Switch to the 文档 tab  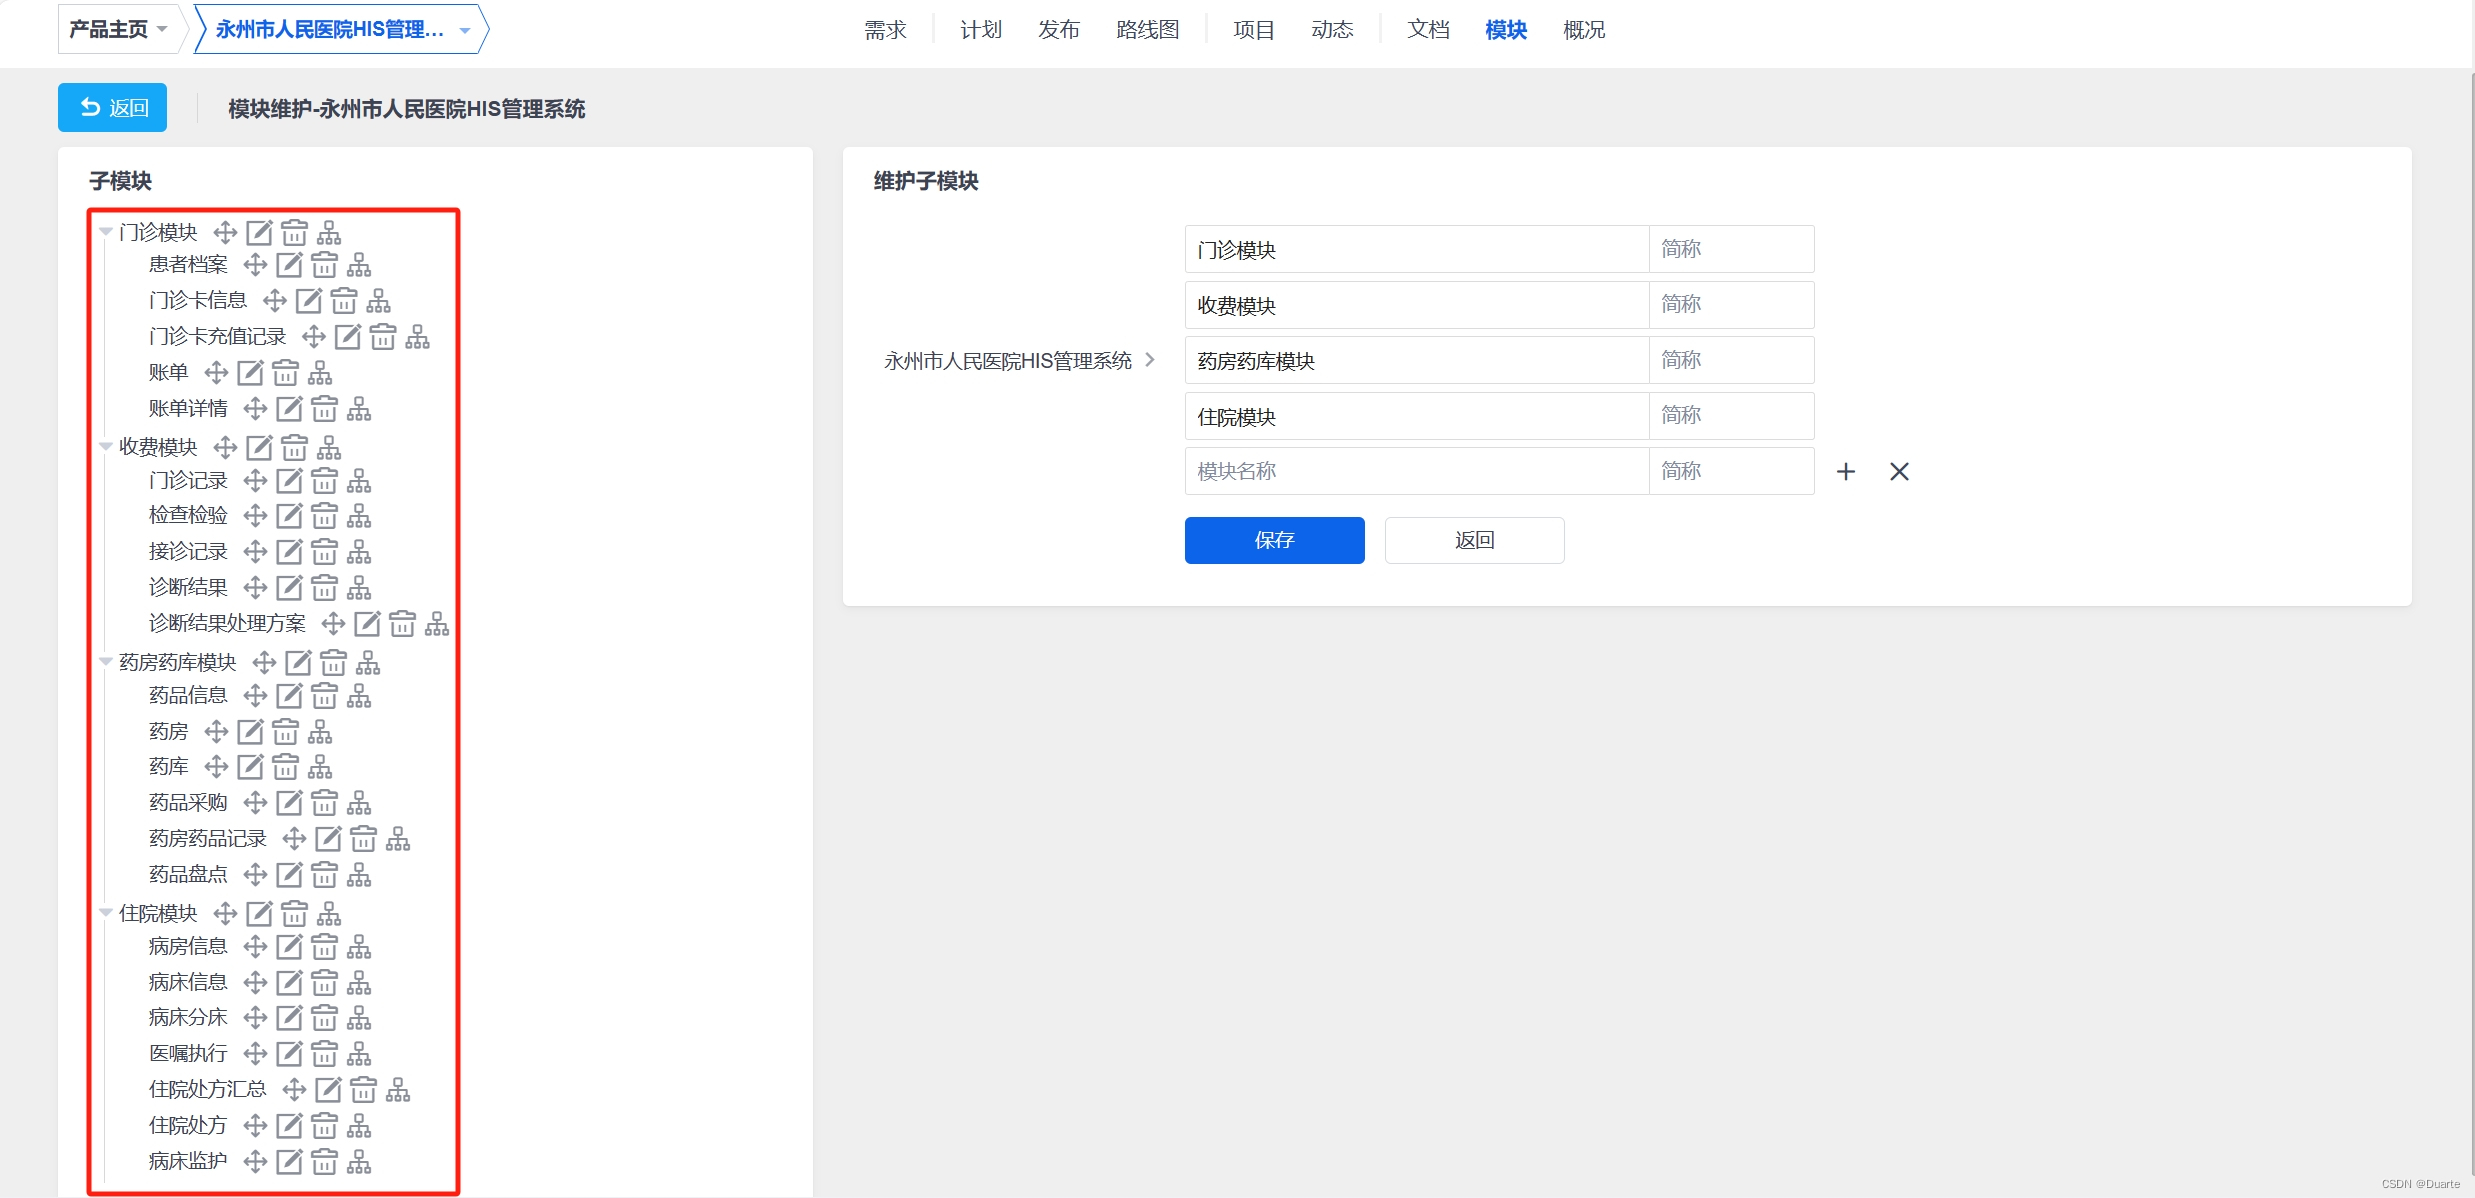pos(1427,30)
